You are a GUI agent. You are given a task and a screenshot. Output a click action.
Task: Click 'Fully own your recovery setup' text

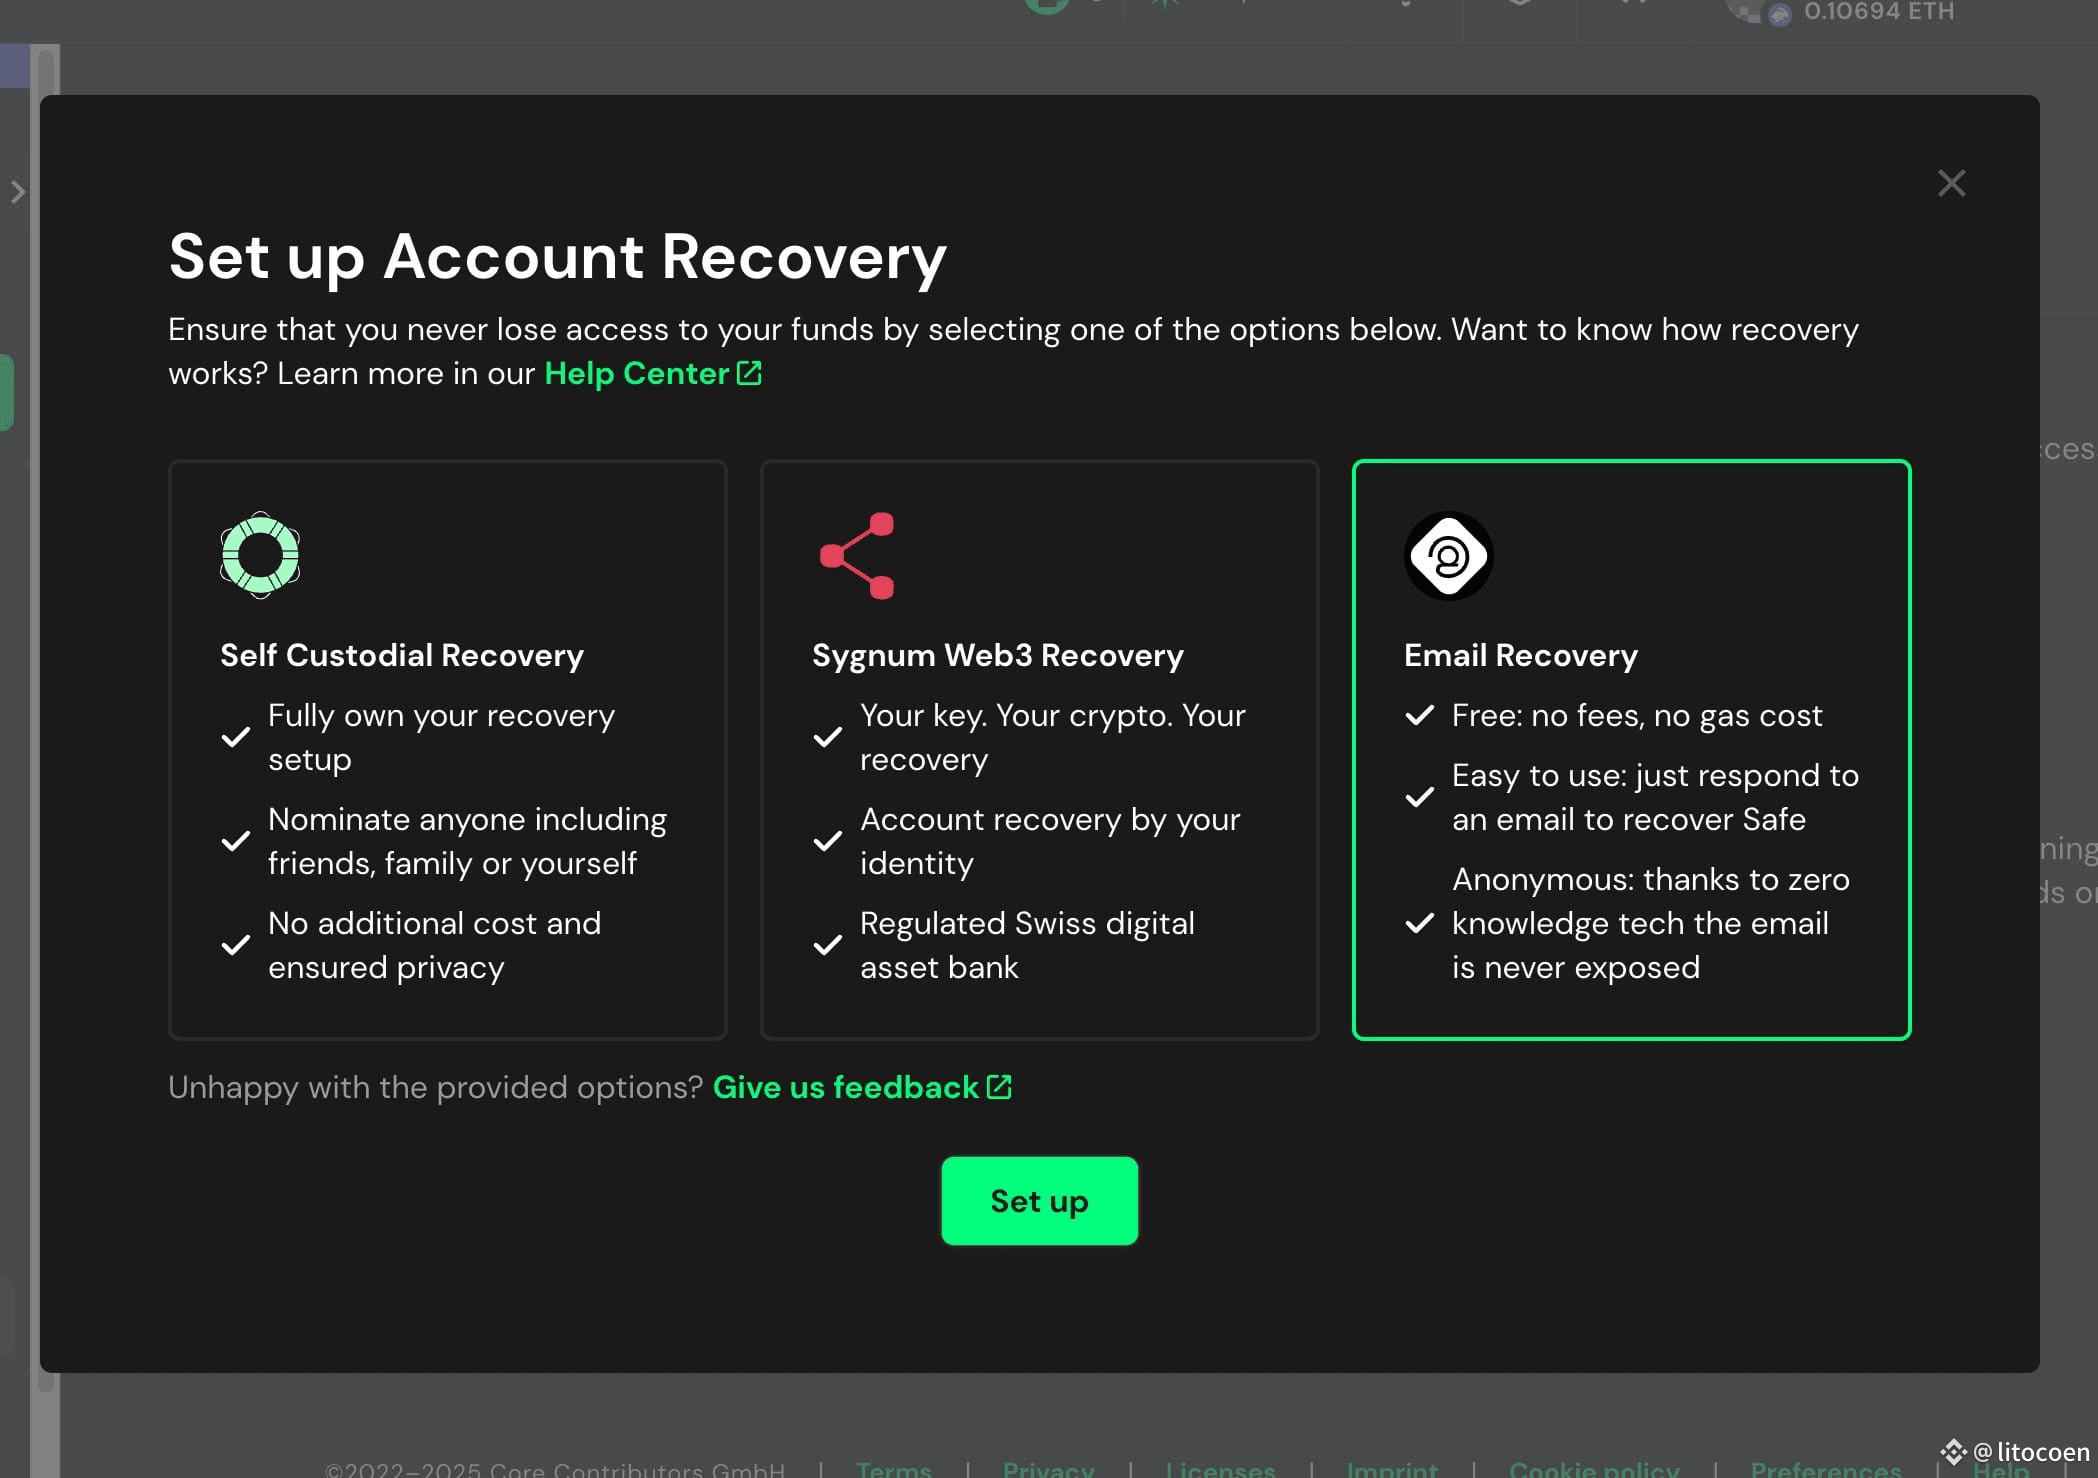(x=441, y=737)
